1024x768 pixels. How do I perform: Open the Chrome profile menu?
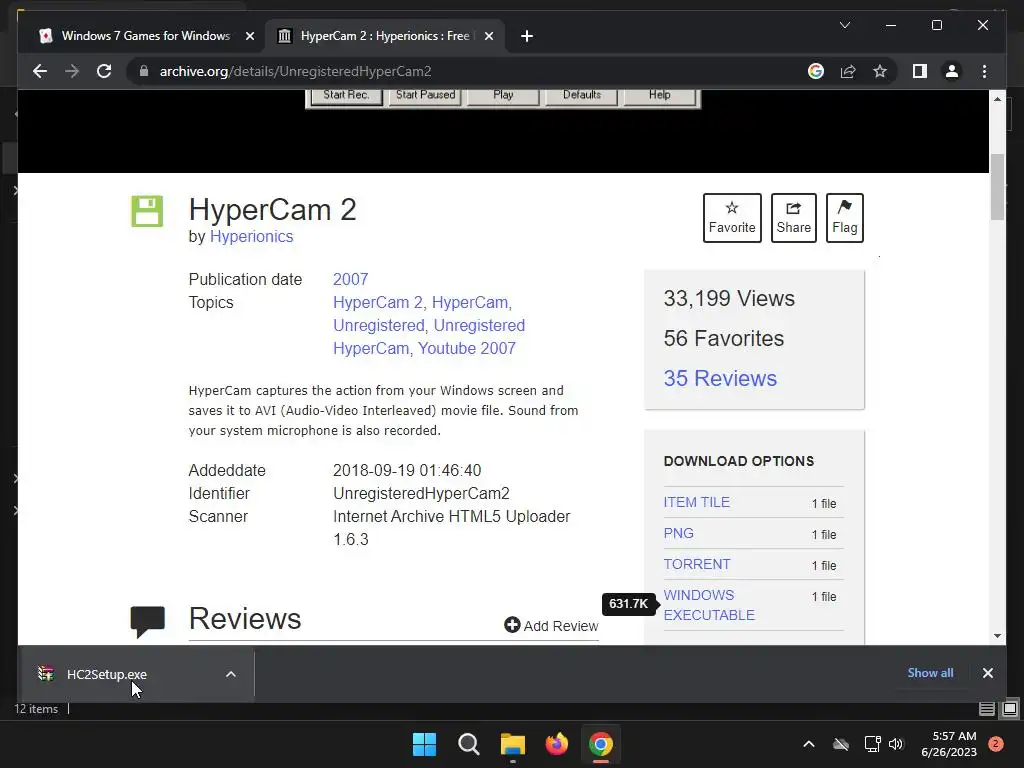(952, 71)
